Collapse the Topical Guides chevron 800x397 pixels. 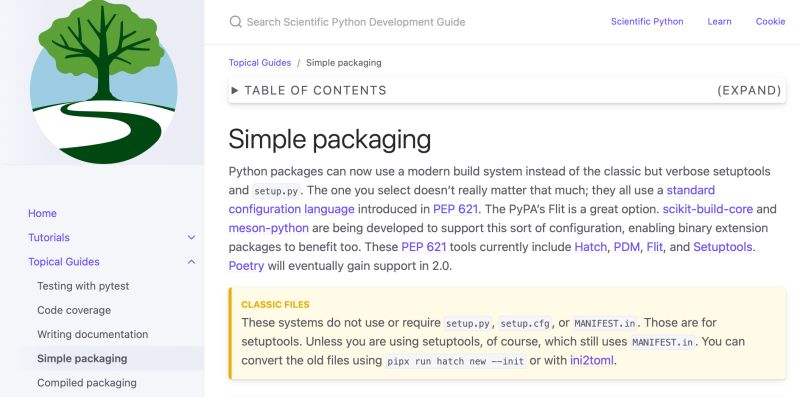191,262
